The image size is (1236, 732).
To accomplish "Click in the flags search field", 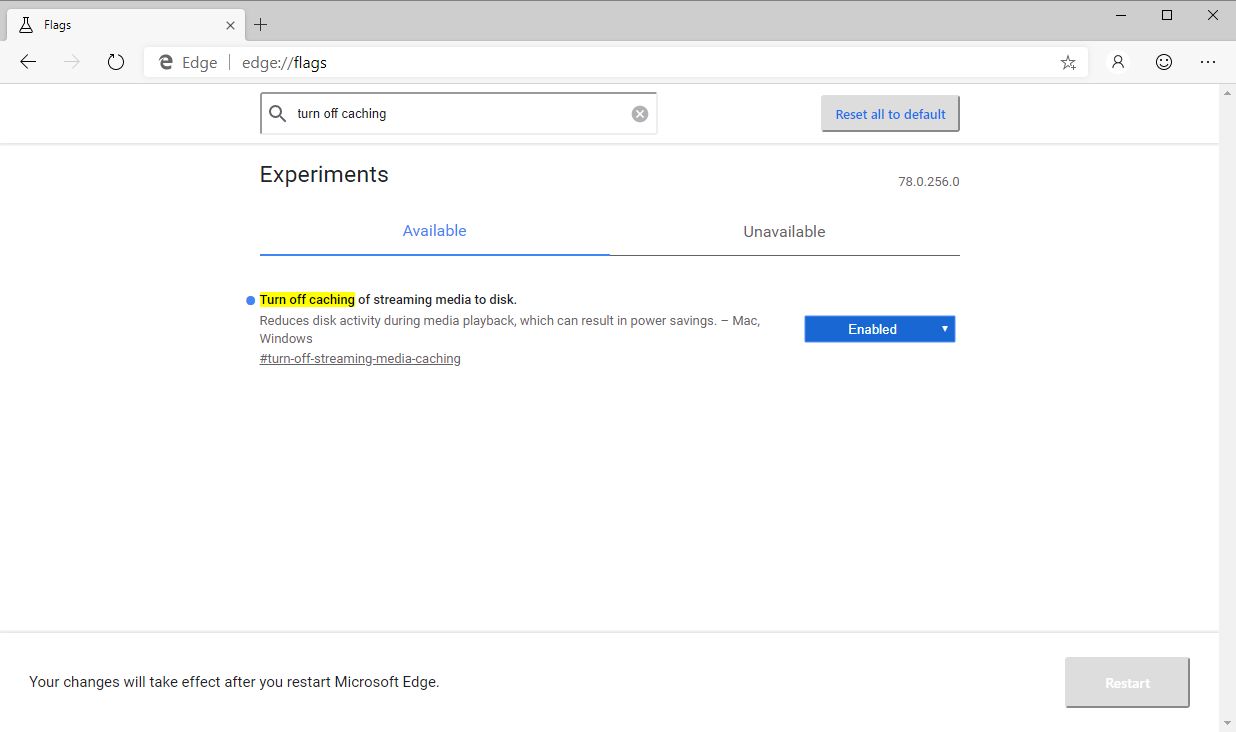I will pos(458,114).
